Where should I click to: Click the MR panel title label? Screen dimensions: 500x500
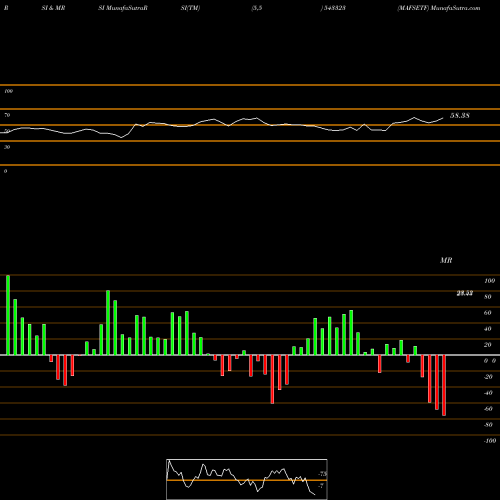pyautogui.click(x=446, y=260)
